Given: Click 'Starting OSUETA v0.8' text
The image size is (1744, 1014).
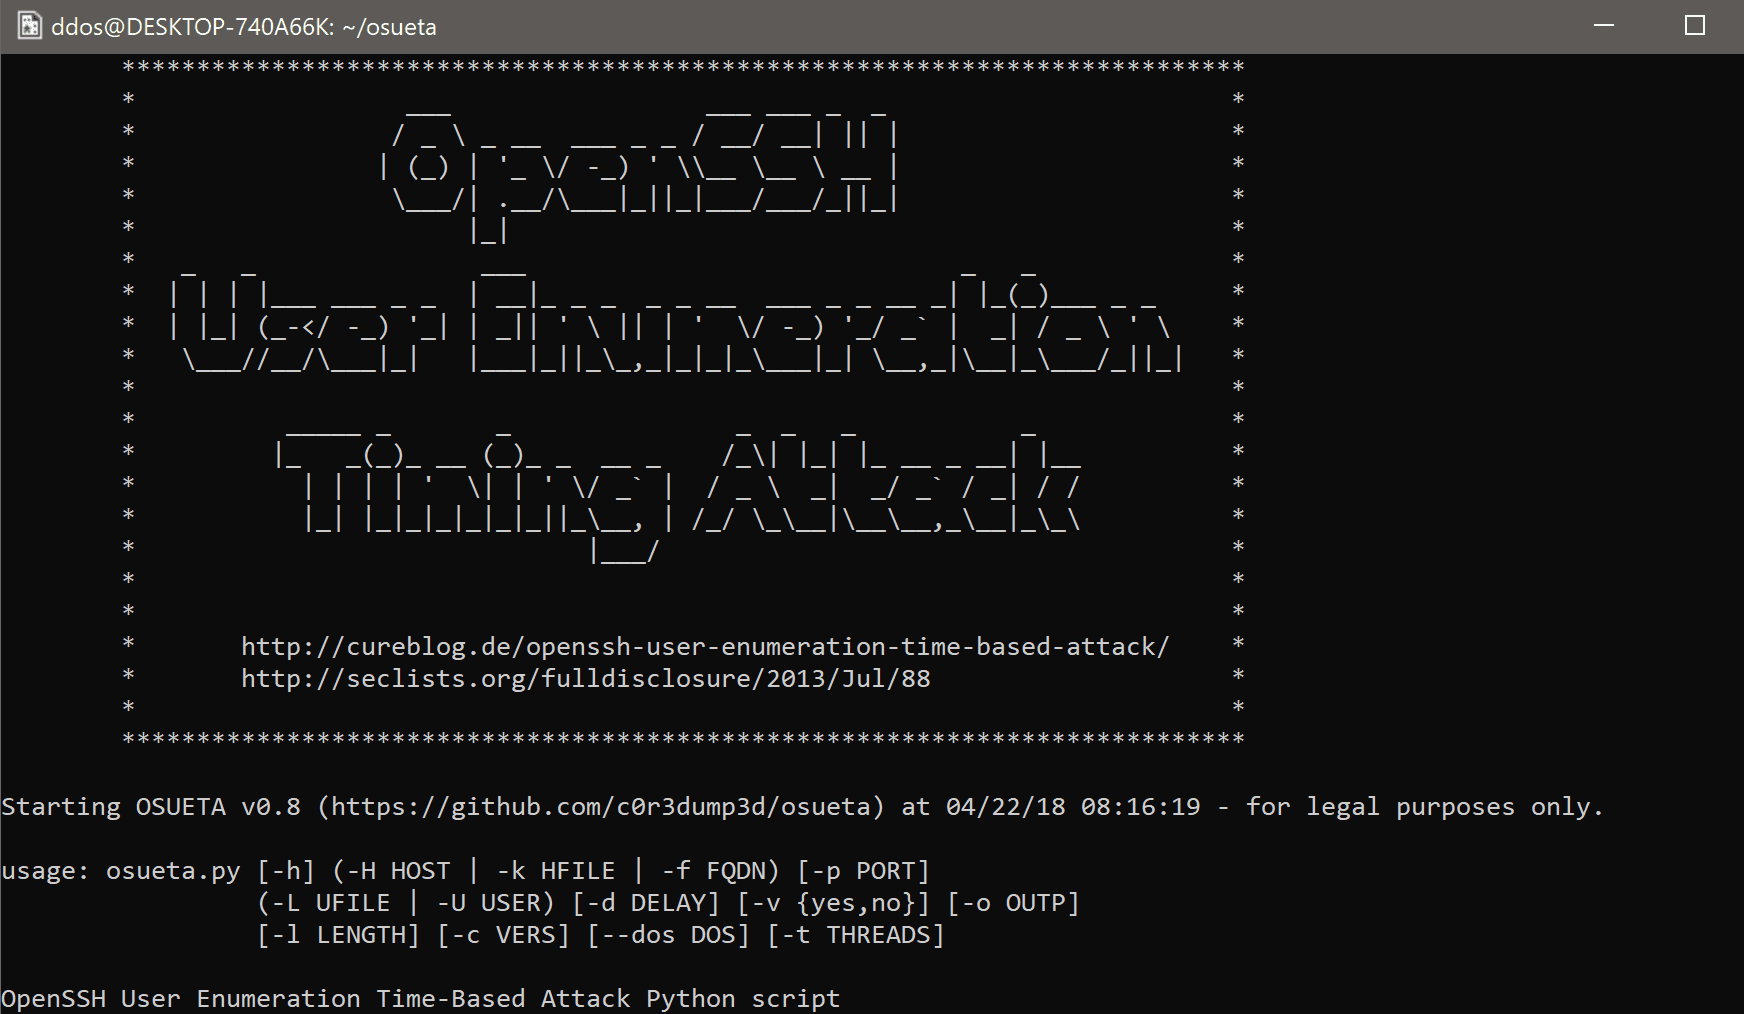Looking at the screenshot, I should (151, 807).
